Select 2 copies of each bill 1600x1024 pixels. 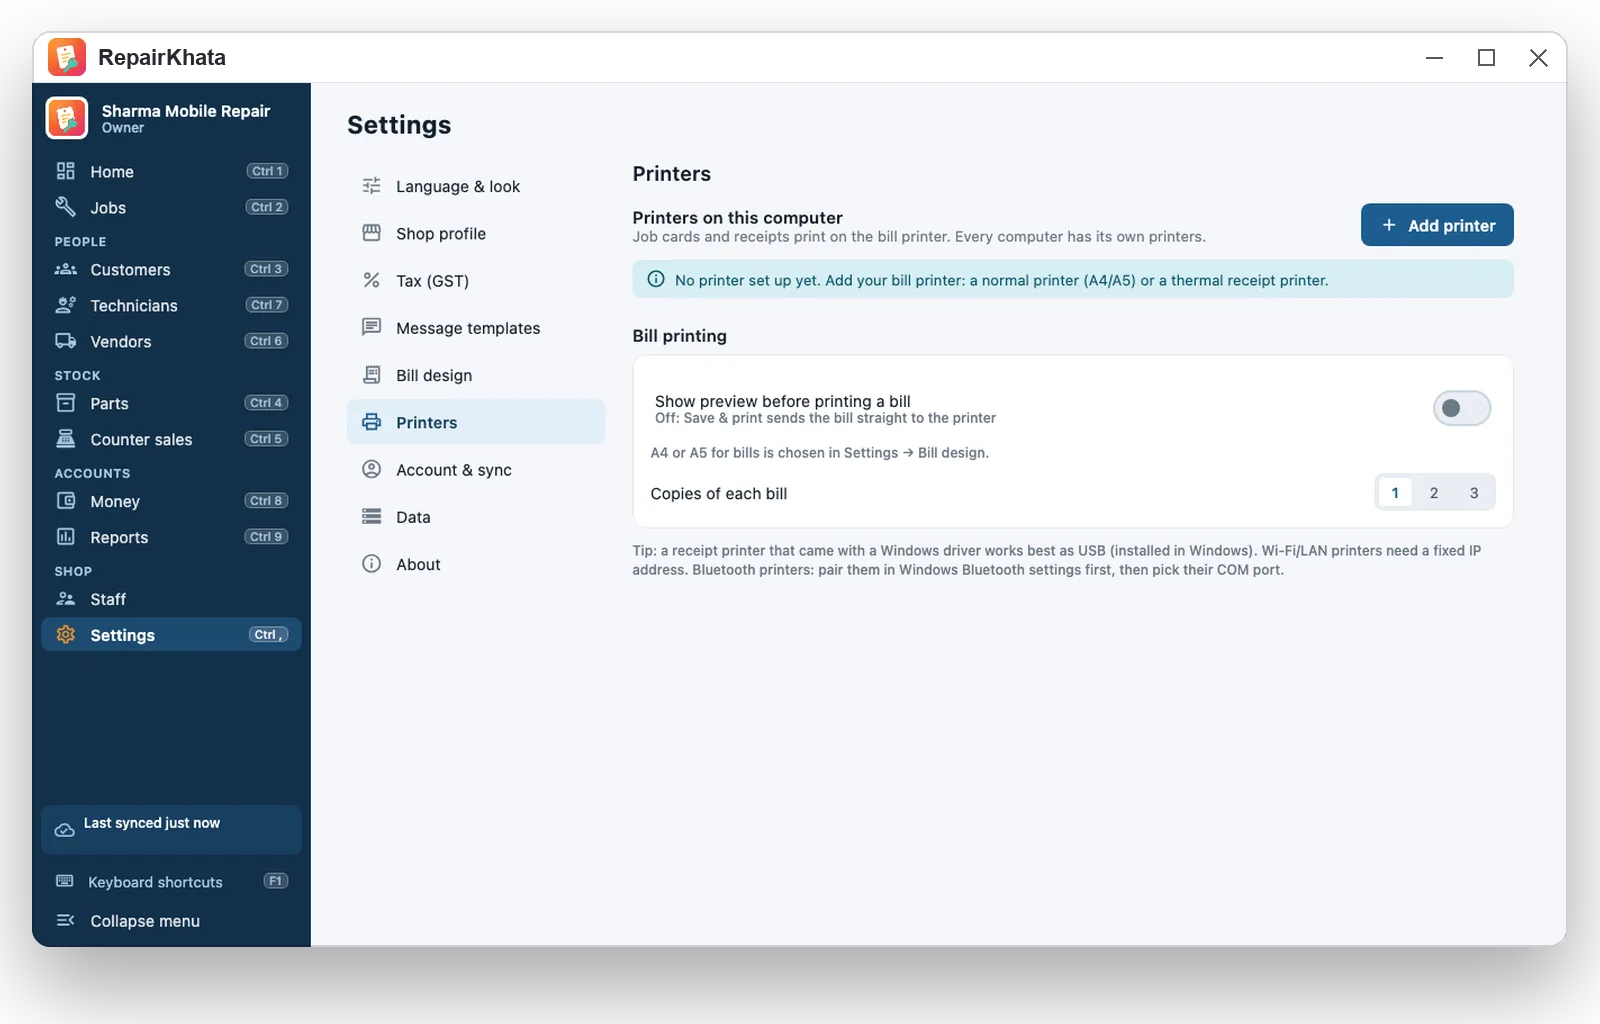coord(1434,493)
